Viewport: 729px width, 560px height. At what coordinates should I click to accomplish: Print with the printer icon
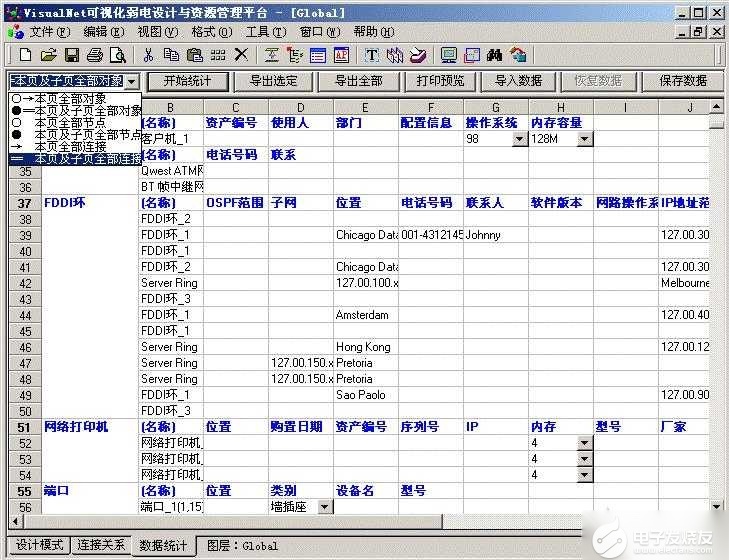pyautogui.click(x=95, y=55)
